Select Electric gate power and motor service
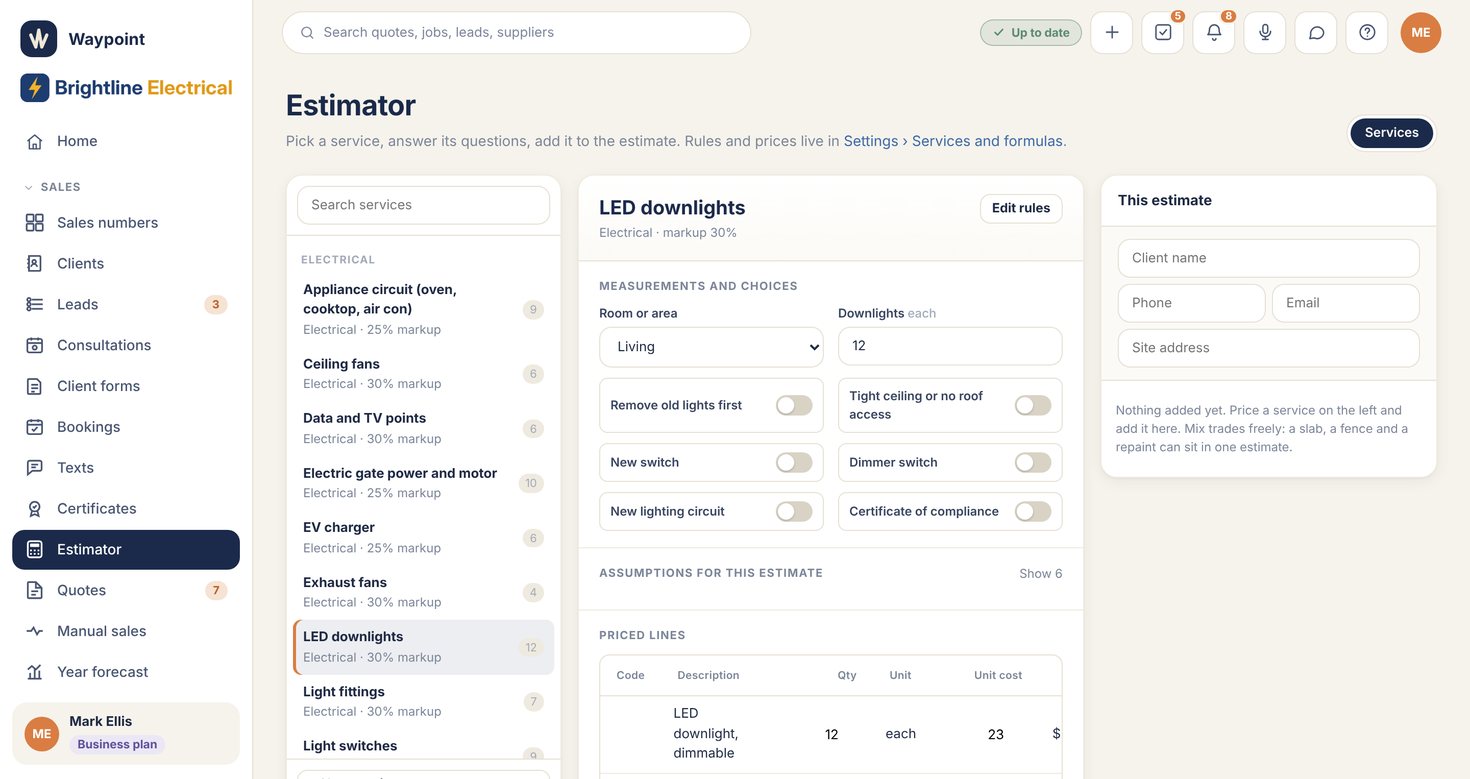Image resolution: width=1470 pixels, height=779 pixels. coord(424,483)
